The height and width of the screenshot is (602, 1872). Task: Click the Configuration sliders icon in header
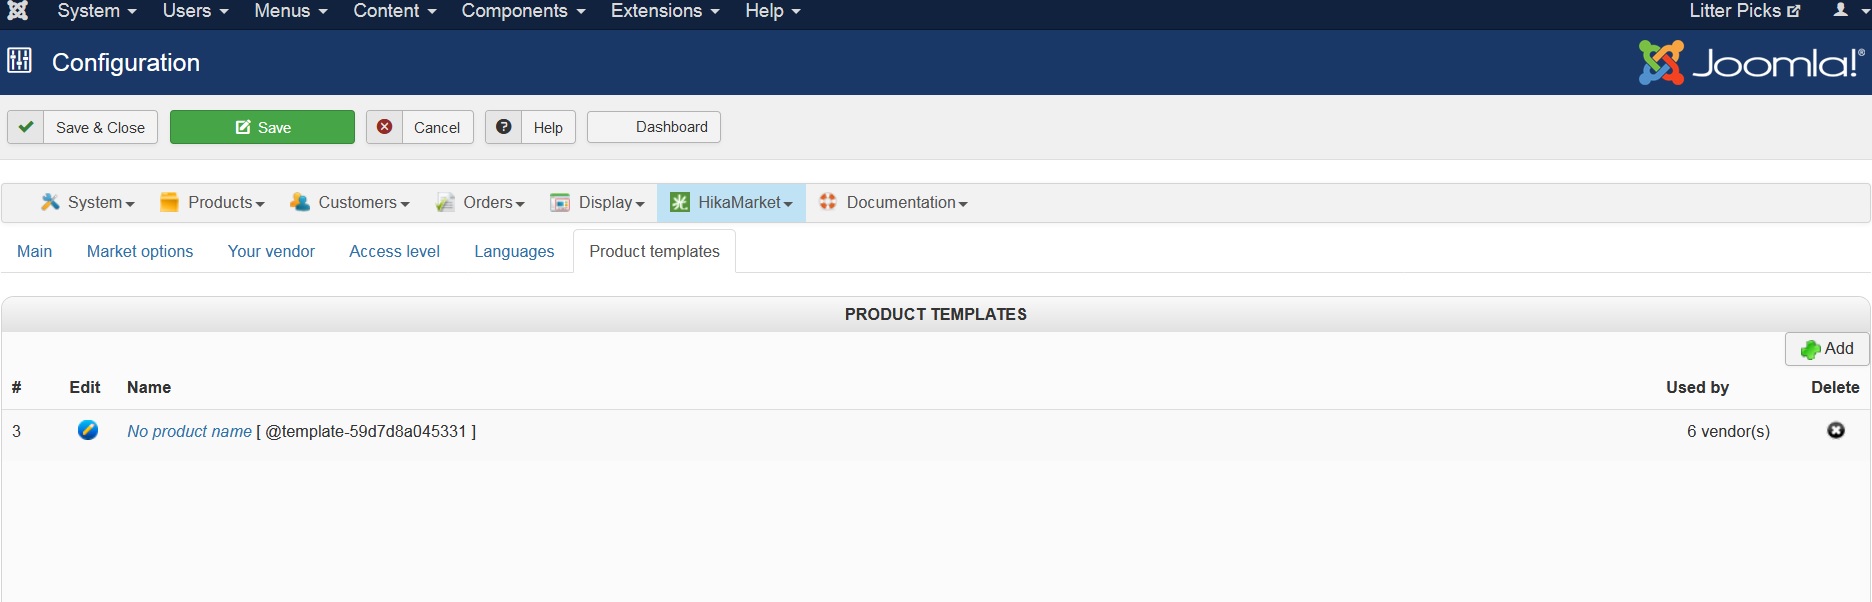(x=19, y=61)
